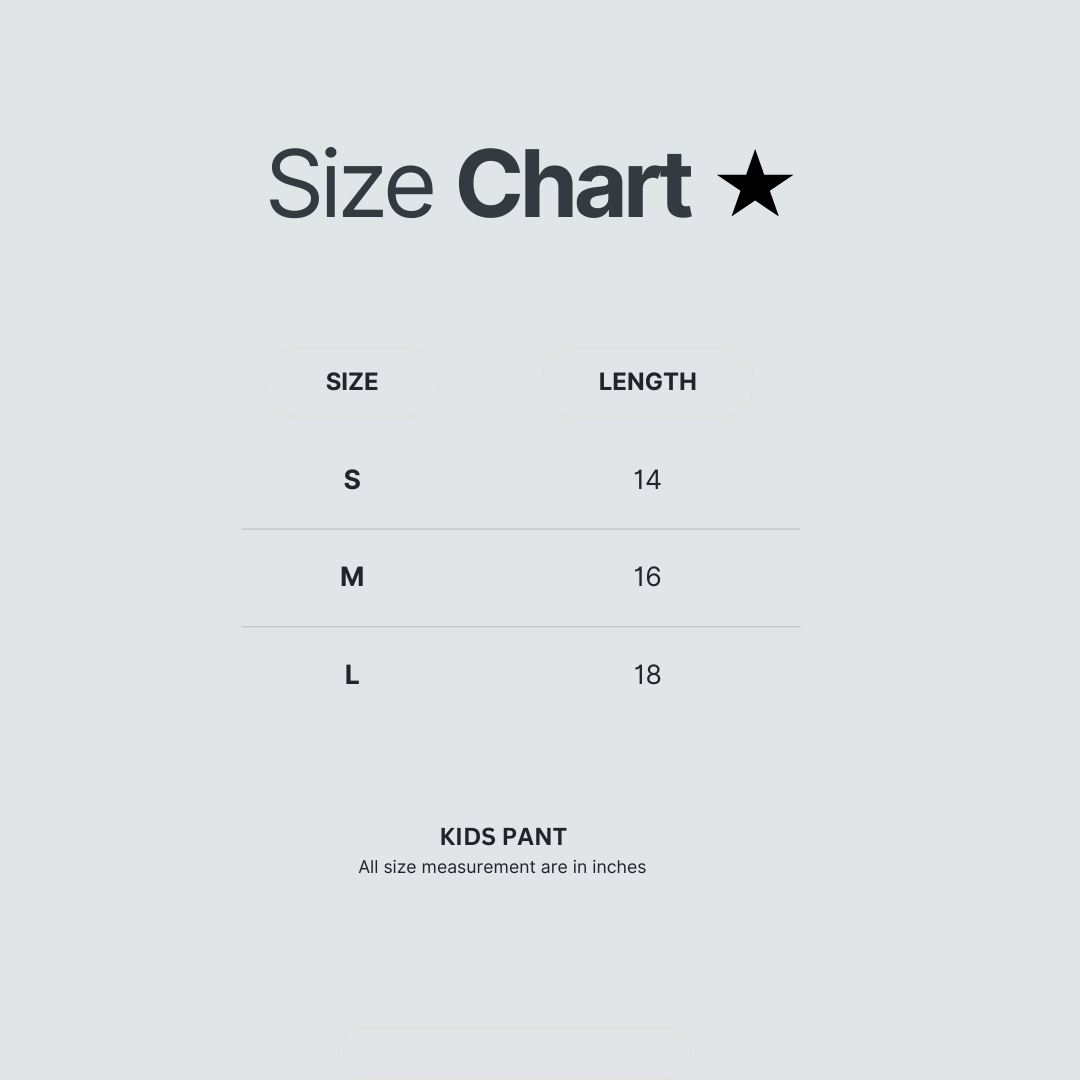Click the black star icon

coord(754,184)
